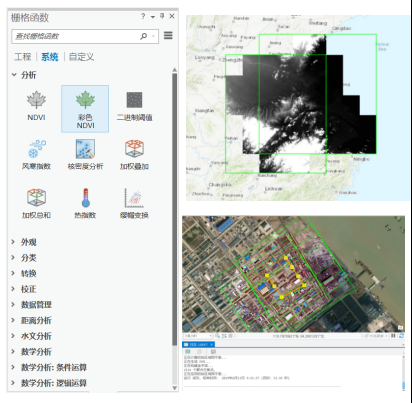
Task: Click the refresh map icon in status bar
Action: pyautogui.click(x=401, y=336)
